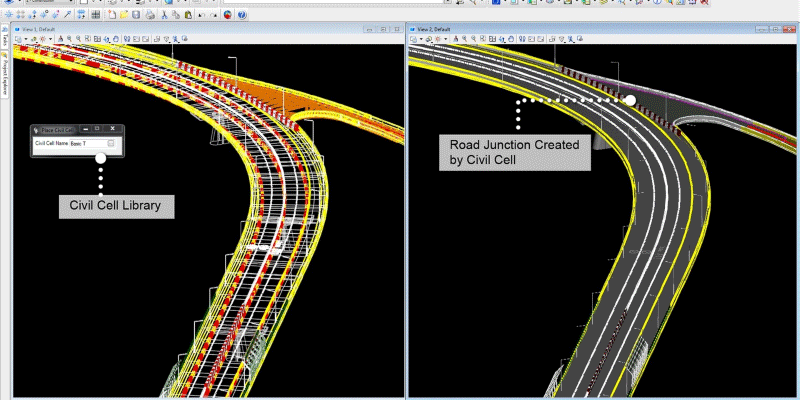This screenshot has width=800, height=400.
Task: Click the Save disk icon
Action: [x=136, y=16]
